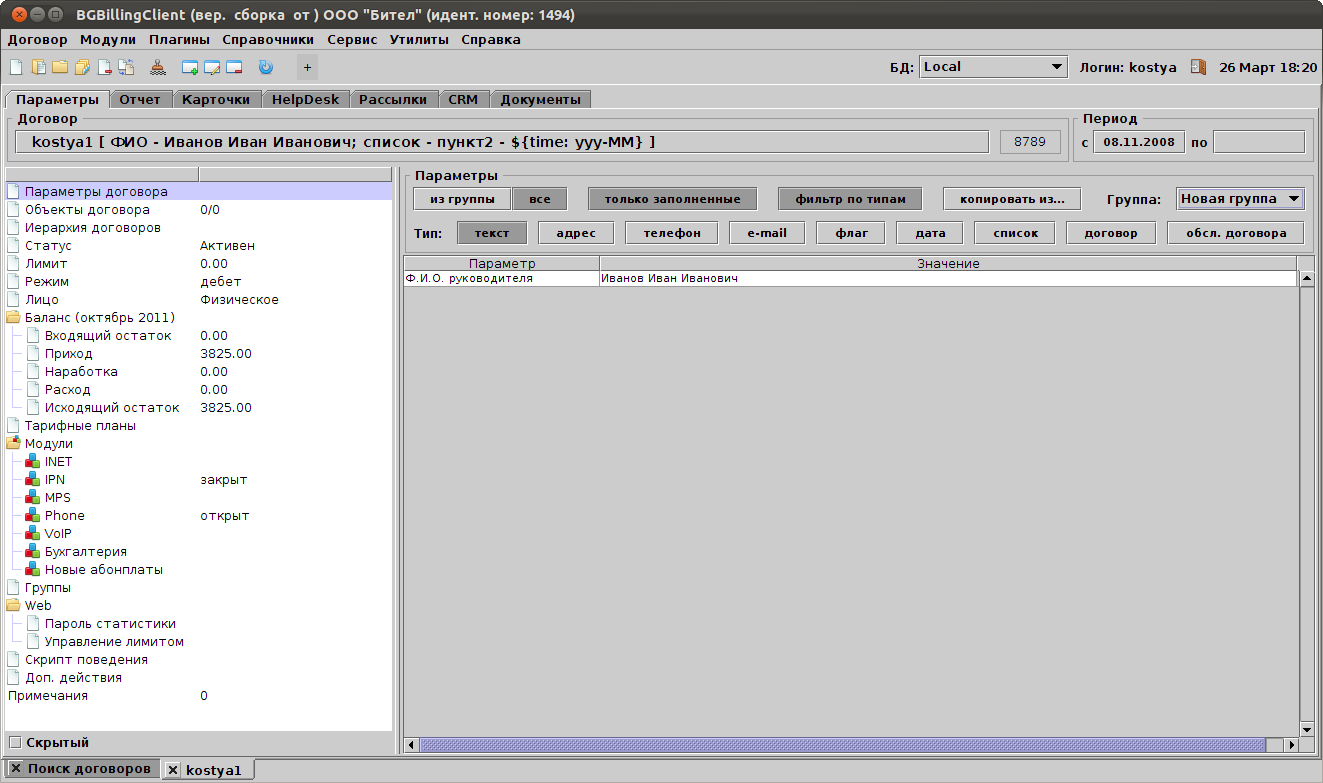Click the new blank contract page icon
This screenshot has height=783, width=1323.
[15, 68]
